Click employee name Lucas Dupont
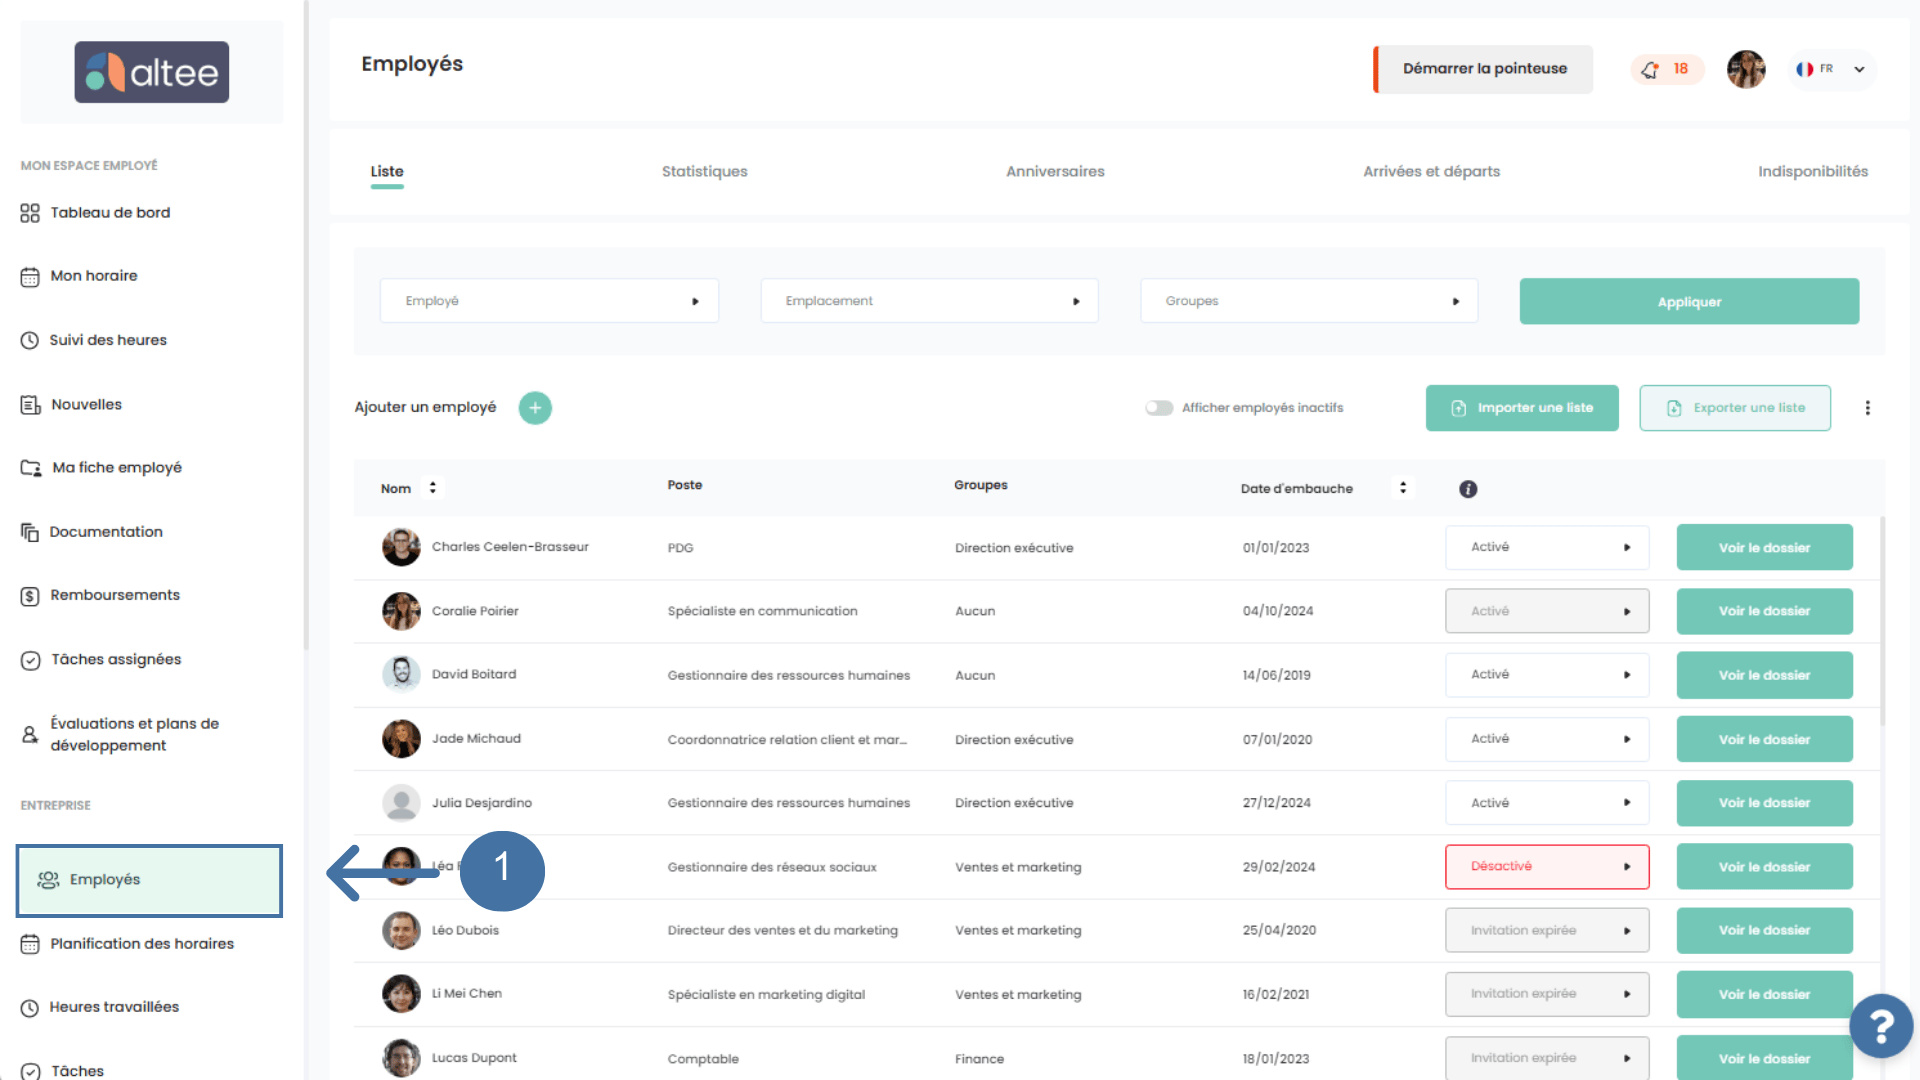 tap(474, 1058)
